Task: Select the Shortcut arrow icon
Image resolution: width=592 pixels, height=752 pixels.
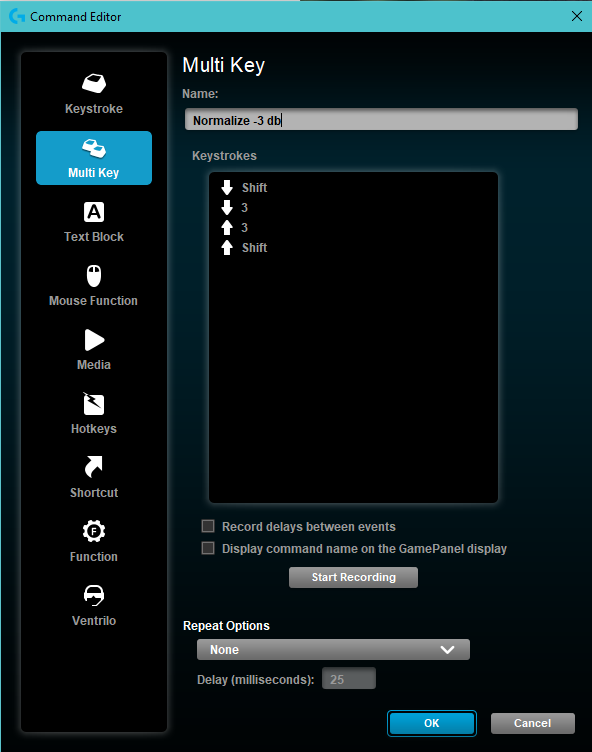Action: tap(94, 467)
